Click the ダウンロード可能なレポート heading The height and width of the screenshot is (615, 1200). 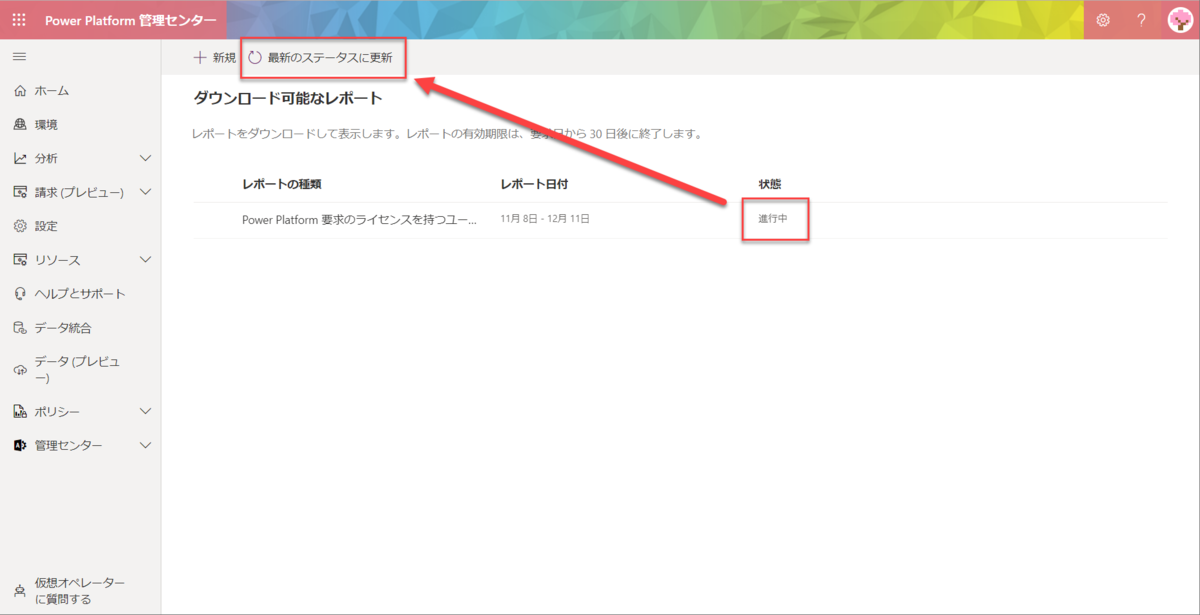point(288,98)
